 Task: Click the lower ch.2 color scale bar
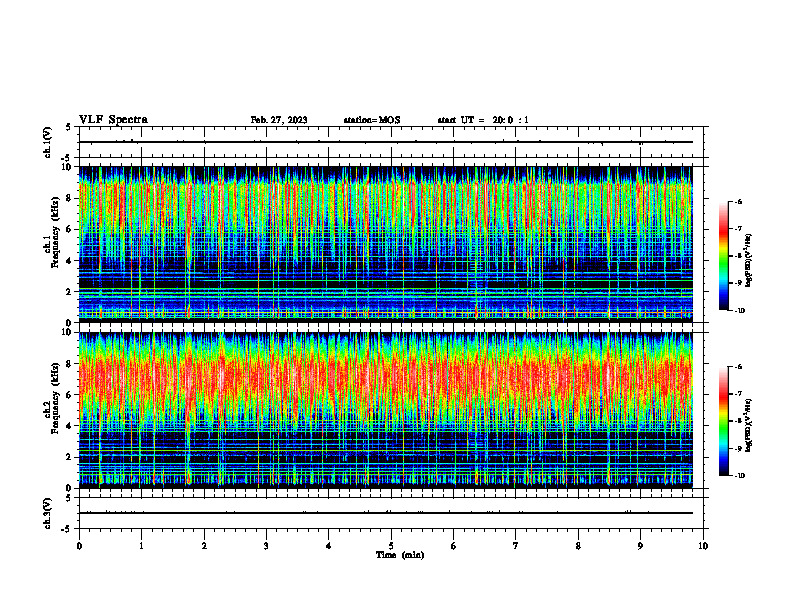[x=724, y=421]
